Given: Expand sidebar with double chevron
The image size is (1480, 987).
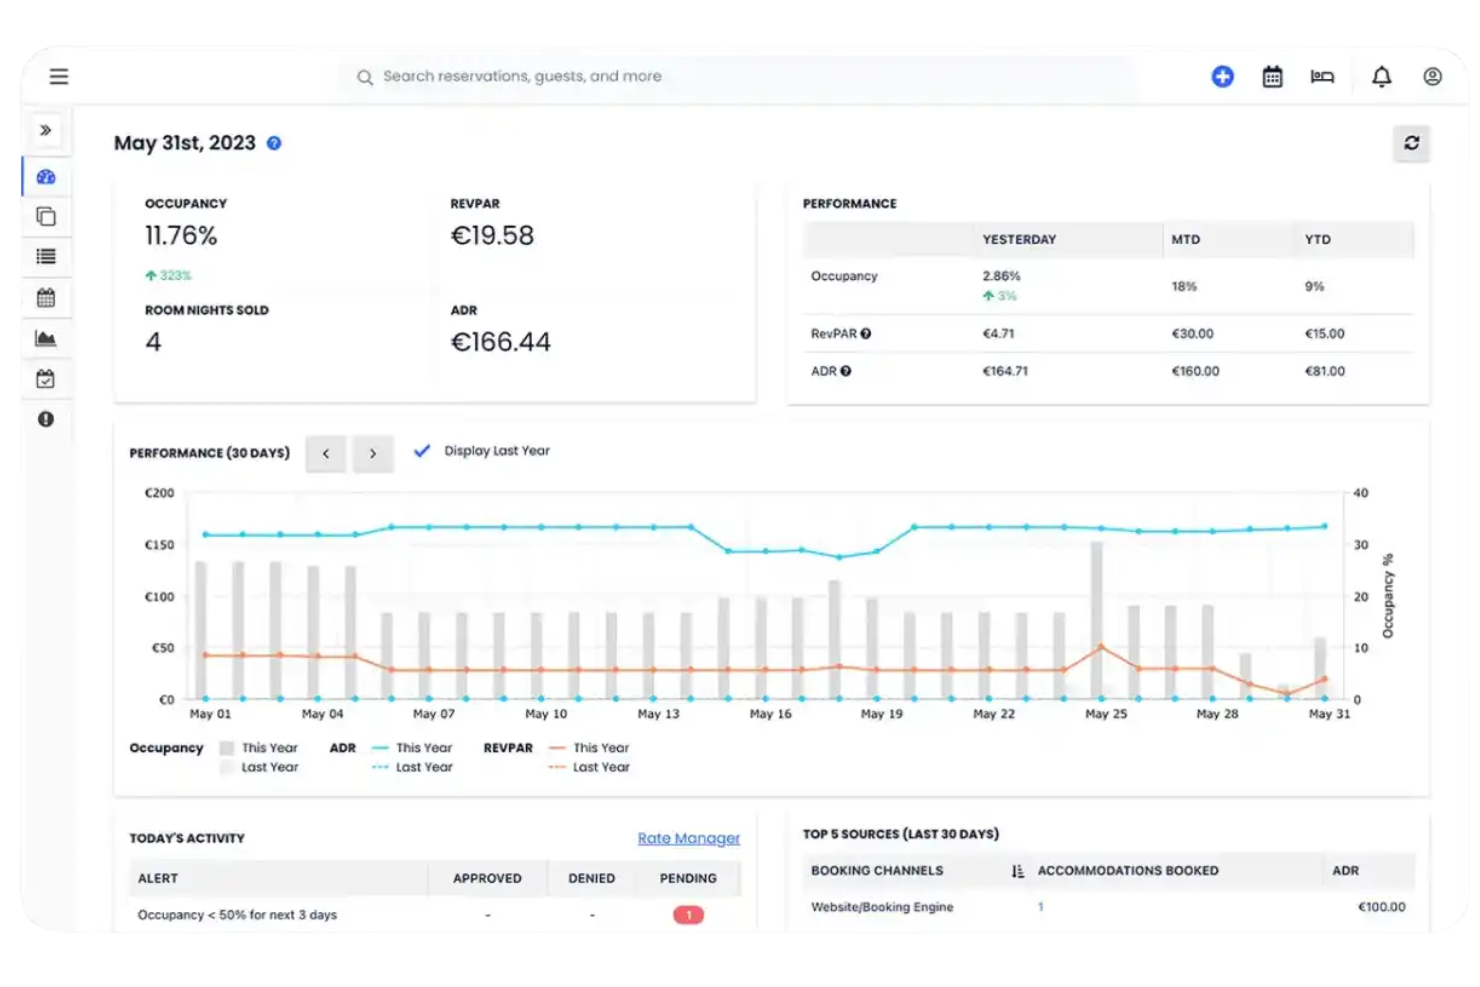Looking at the screenshot, I should [x=46, y=130].
